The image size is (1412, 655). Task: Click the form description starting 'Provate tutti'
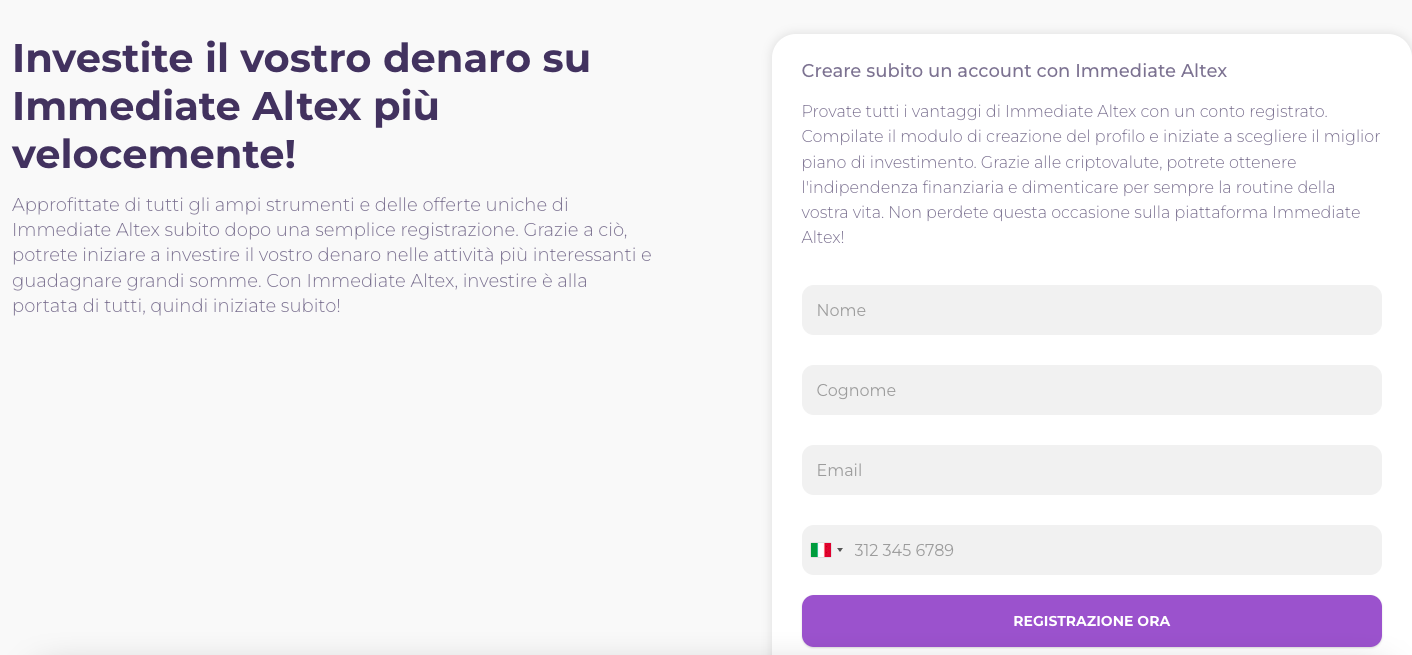(1090, 174)
